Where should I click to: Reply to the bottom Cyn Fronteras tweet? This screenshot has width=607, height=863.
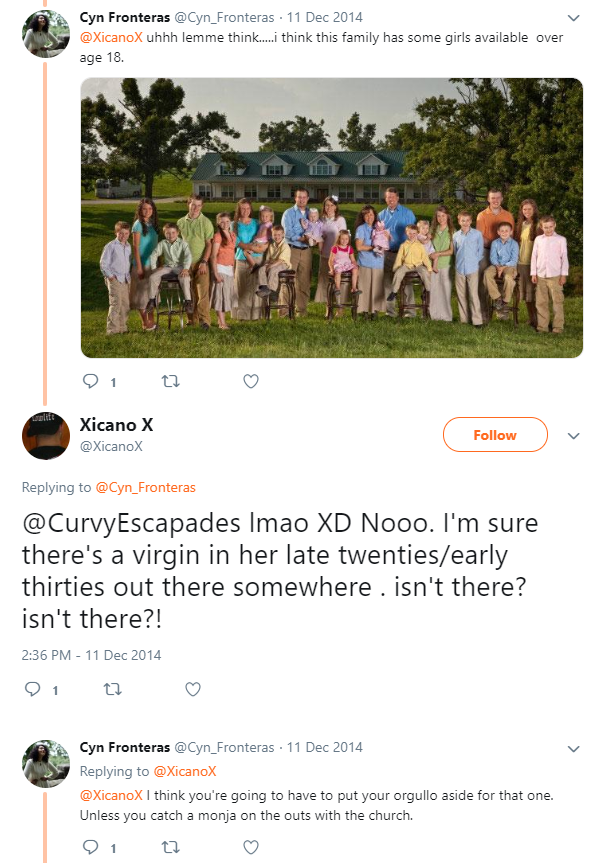[x=90, y=847]
